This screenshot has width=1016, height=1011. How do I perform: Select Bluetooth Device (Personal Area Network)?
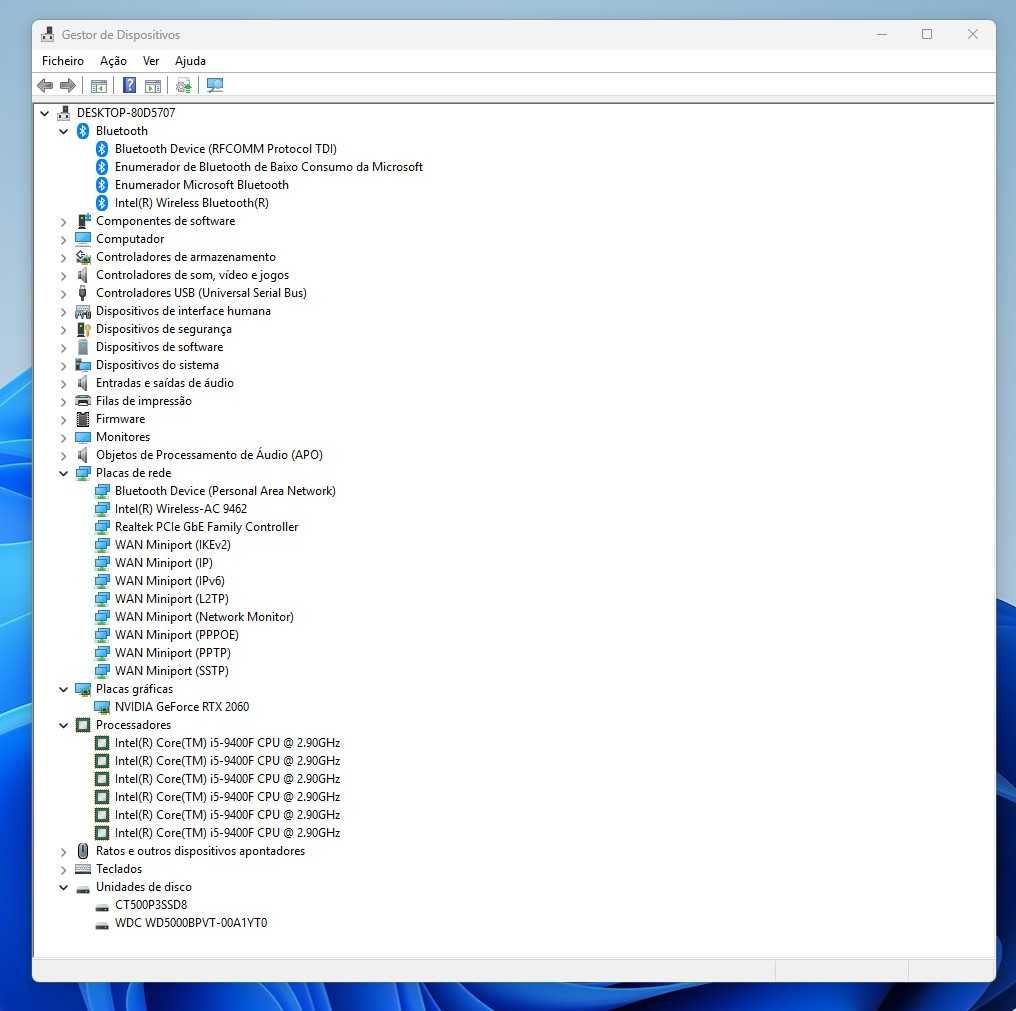[225, 491]
